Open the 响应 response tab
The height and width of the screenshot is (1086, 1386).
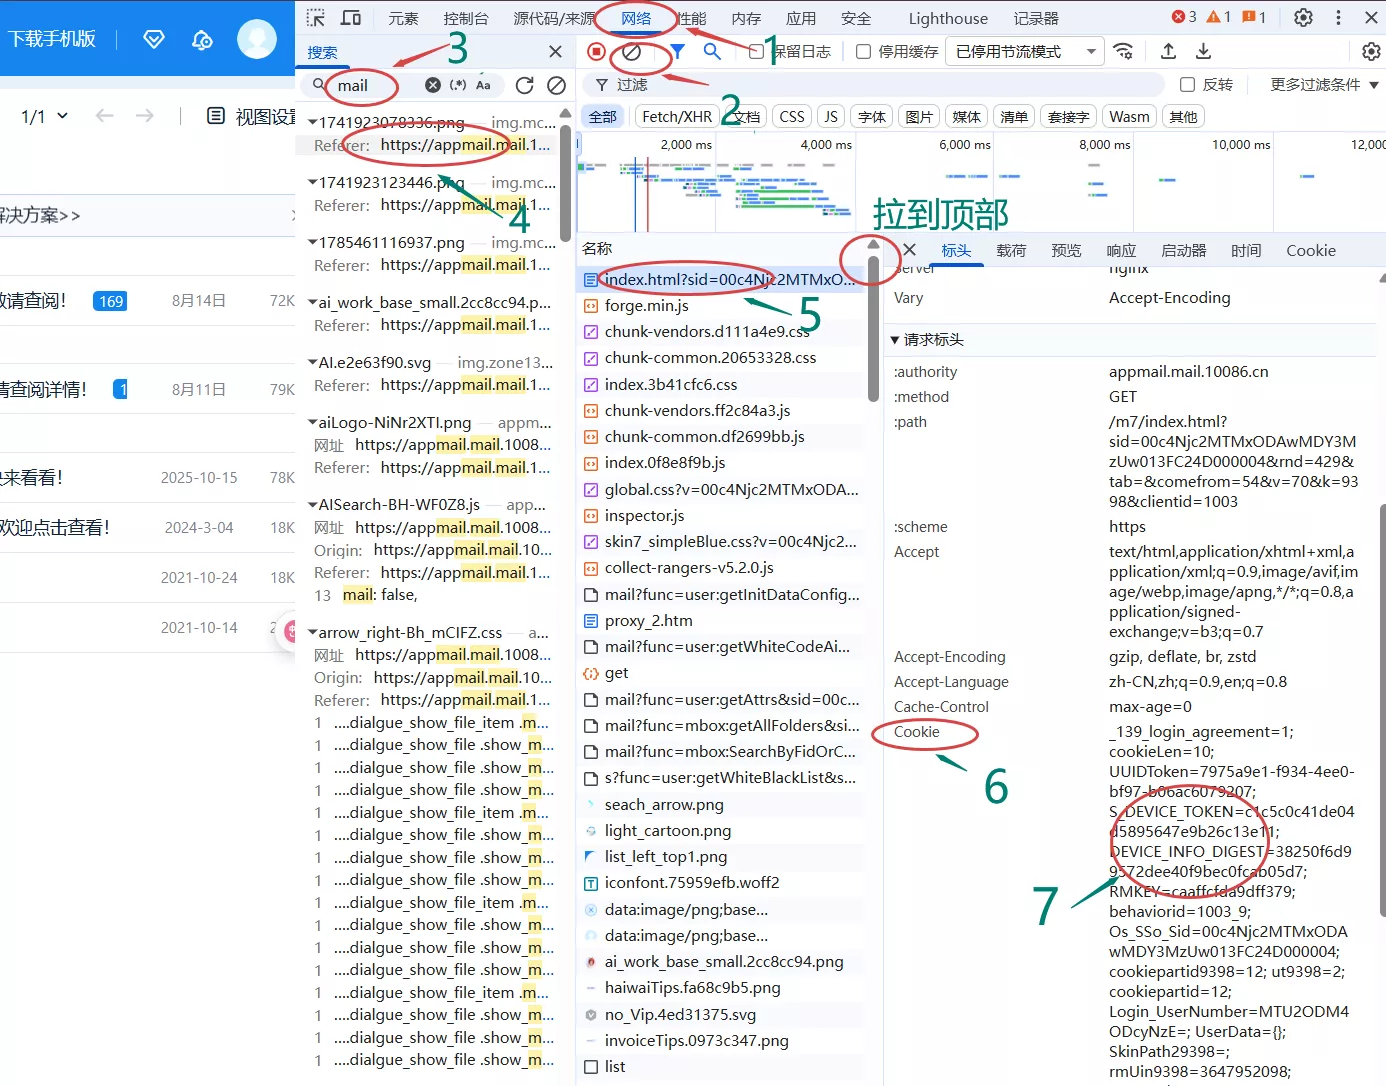1121,250
